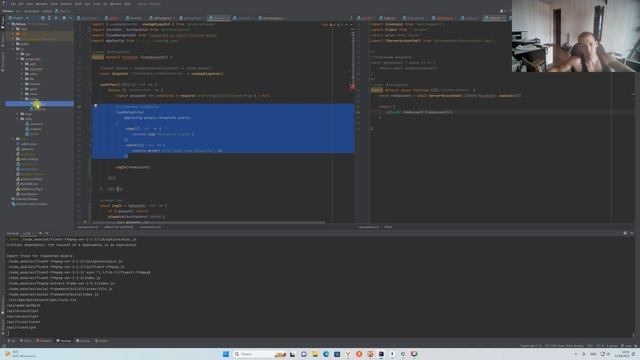Click the 'Critical dependency' warning line

[71, 245]
